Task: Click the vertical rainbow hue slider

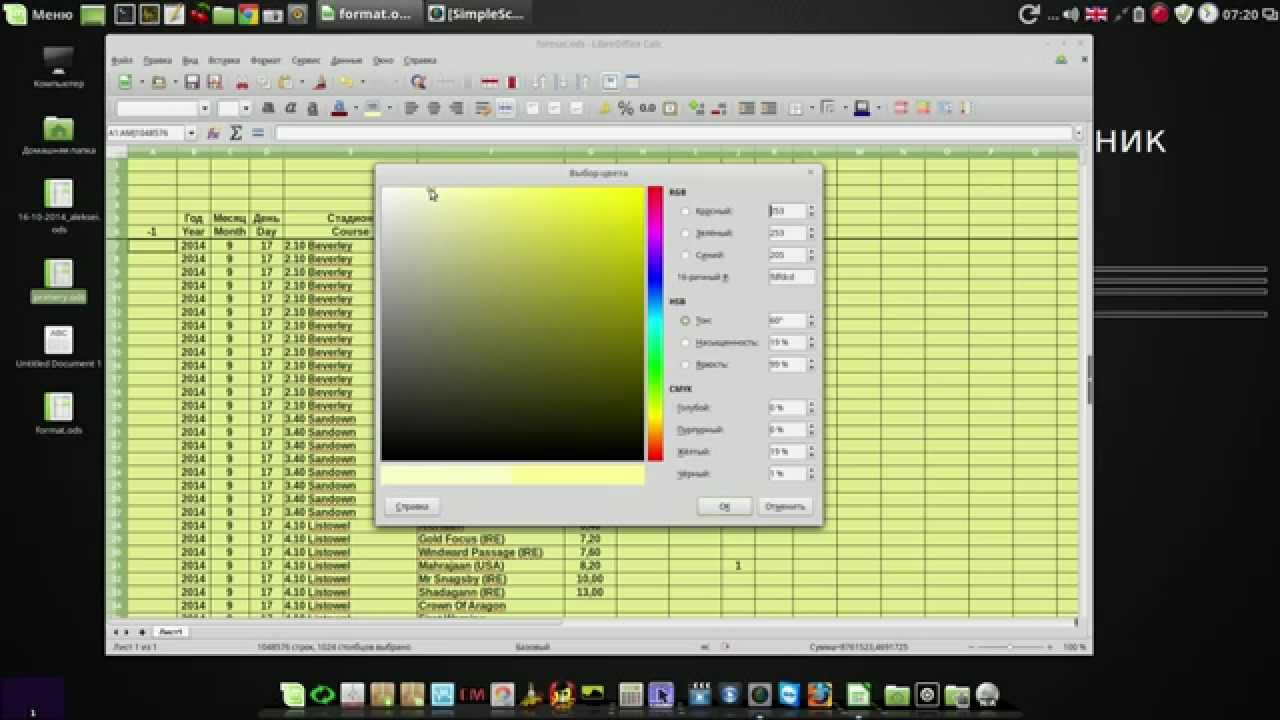Action: click(x=655, y=324)
